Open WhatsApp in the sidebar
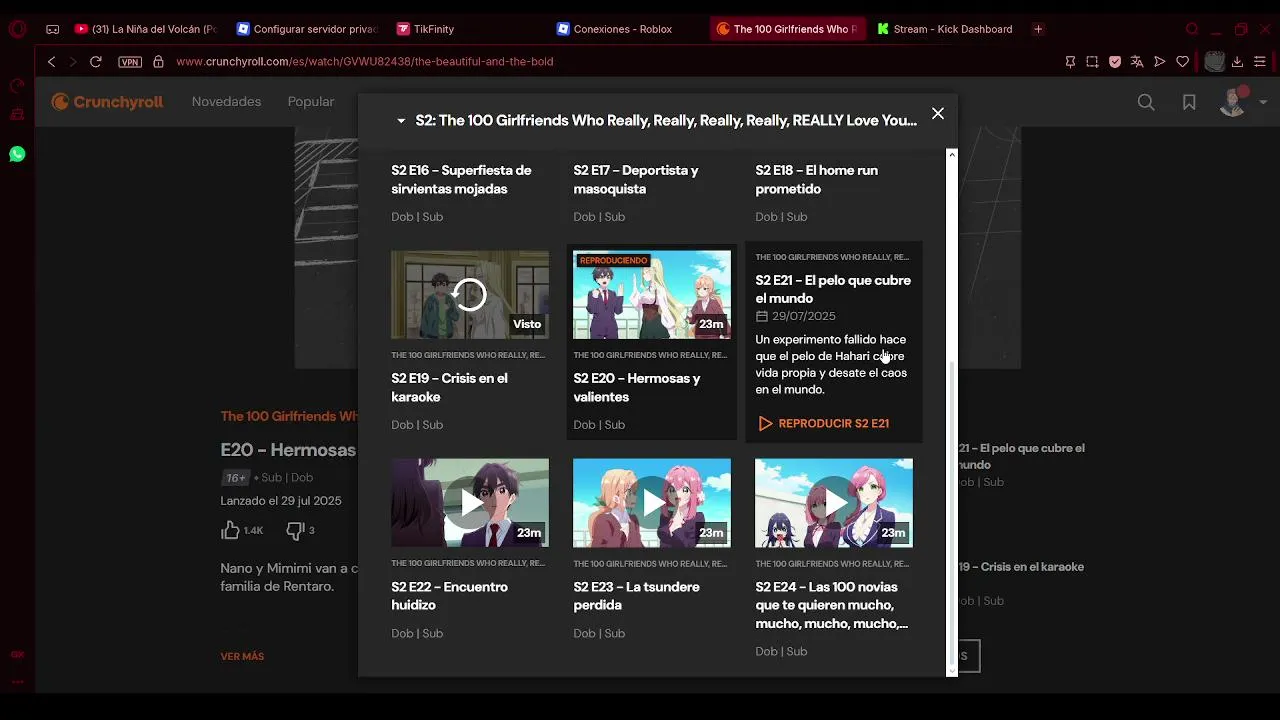 click(17, 154)
